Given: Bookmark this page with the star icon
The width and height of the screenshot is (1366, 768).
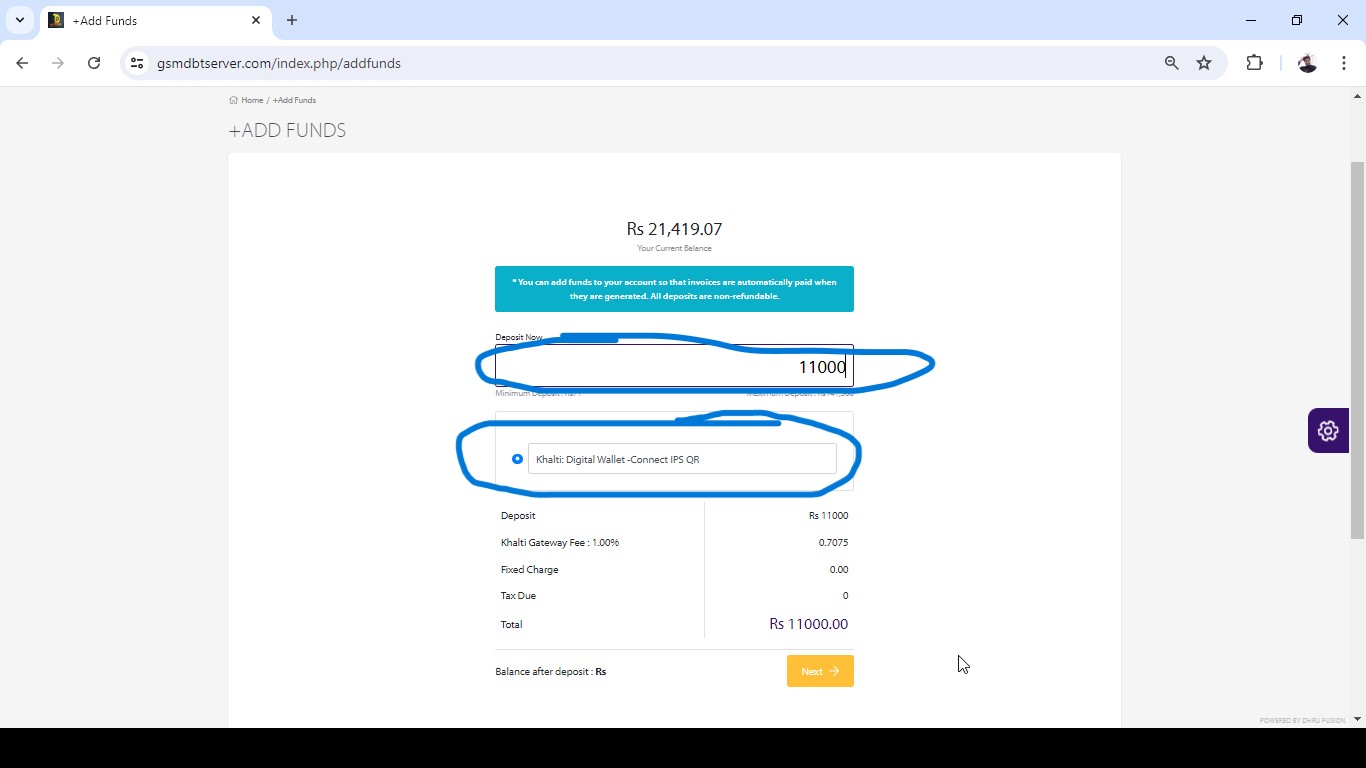Looking at the screenshot, I should click(x=1204, y=63).
